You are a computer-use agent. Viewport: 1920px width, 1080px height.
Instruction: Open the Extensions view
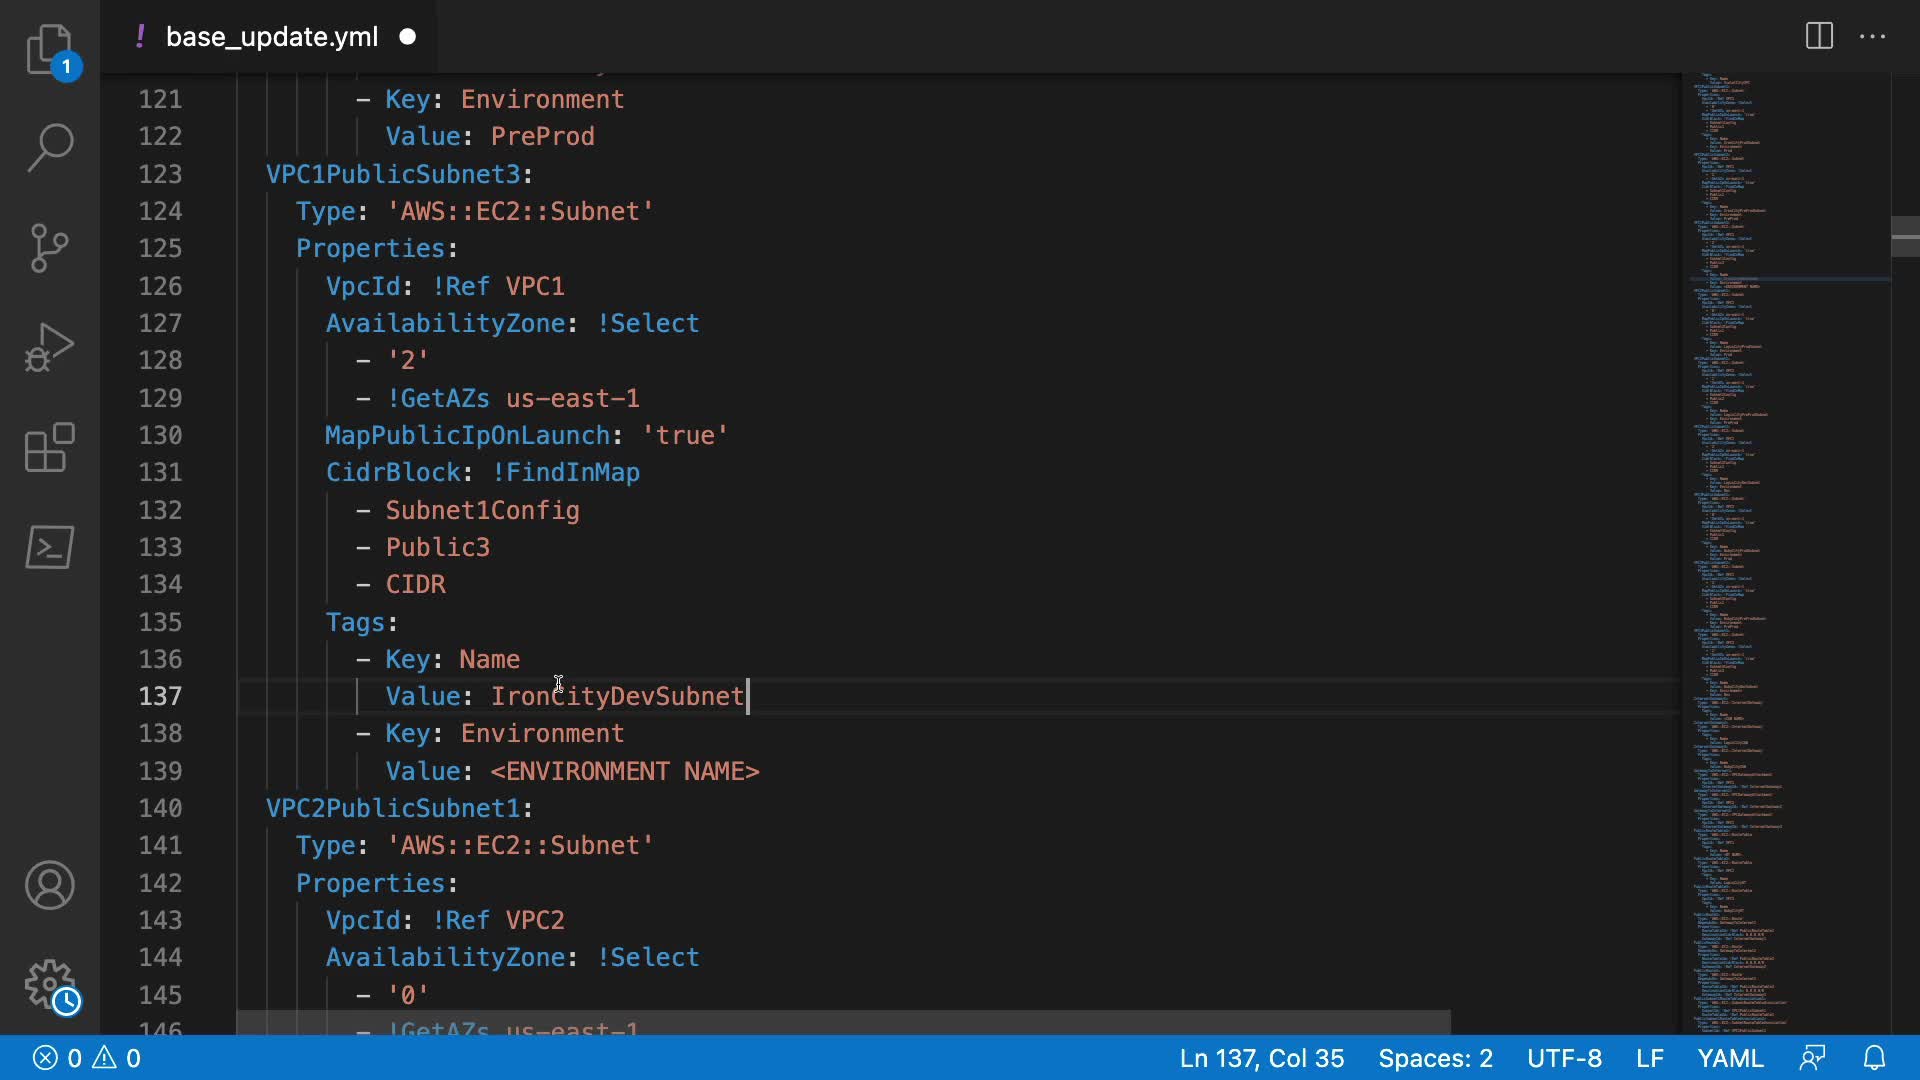point(49,447)
